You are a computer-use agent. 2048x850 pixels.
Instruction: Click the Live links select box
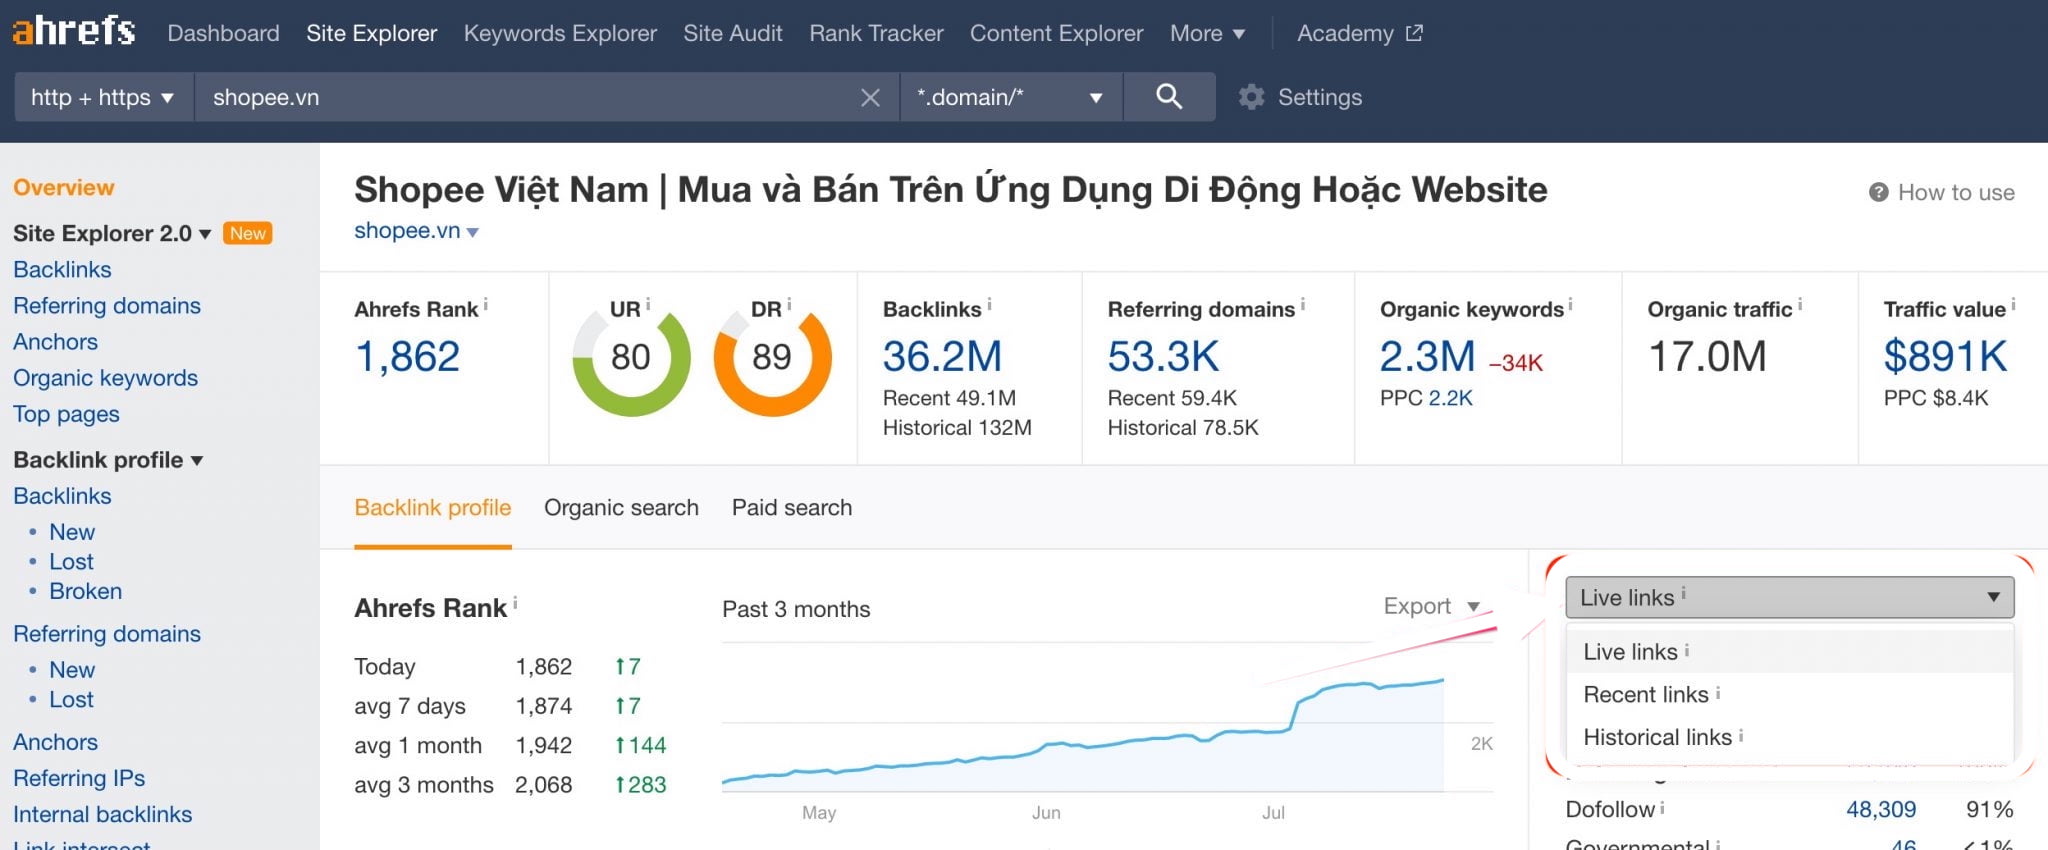click(x=1789, y=597)
